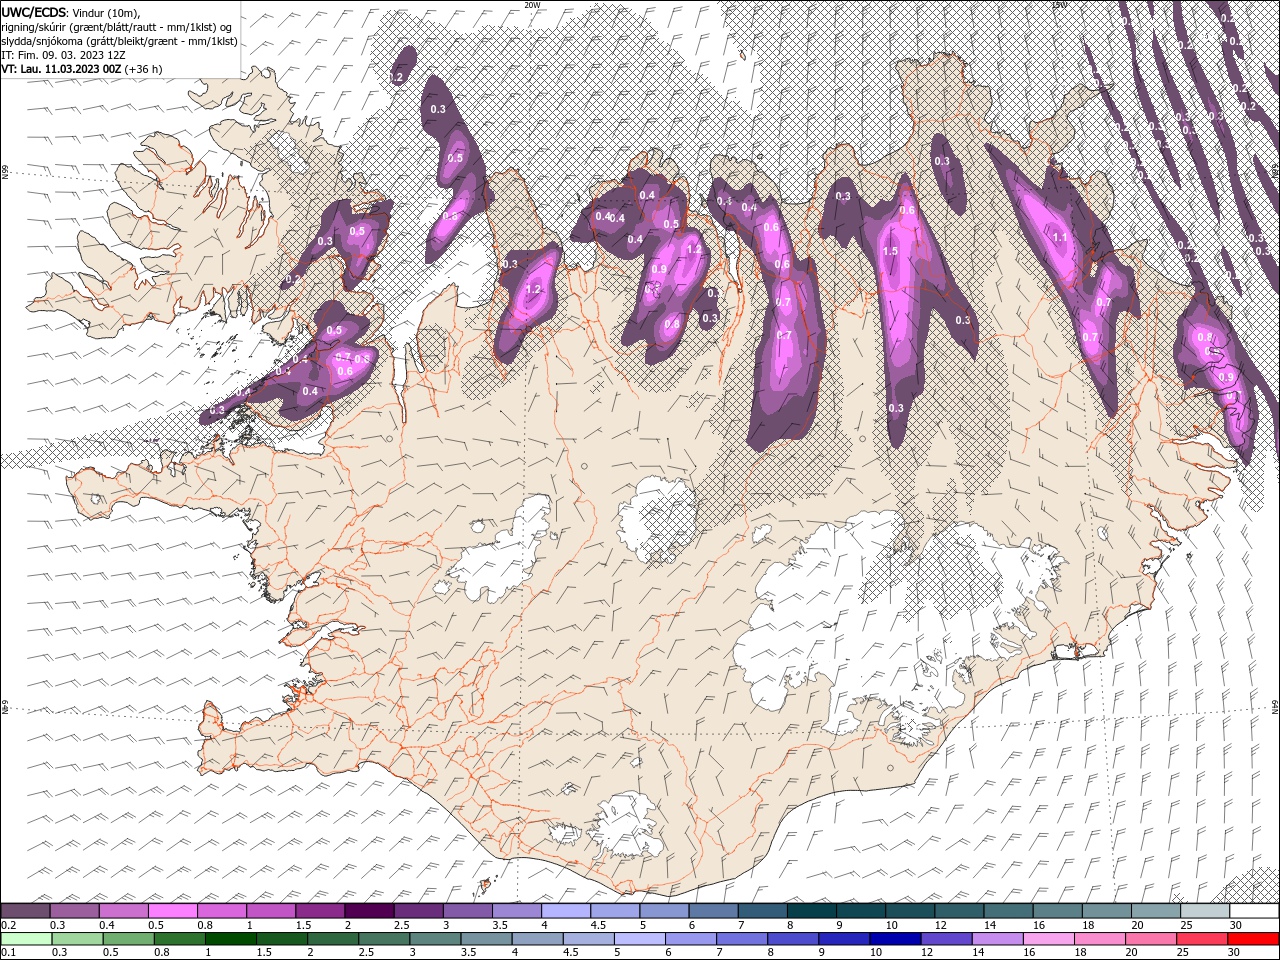Select the lavender snow swatch at 4
The width and height of the screenshot is (1280, 960).
(565, 911)
